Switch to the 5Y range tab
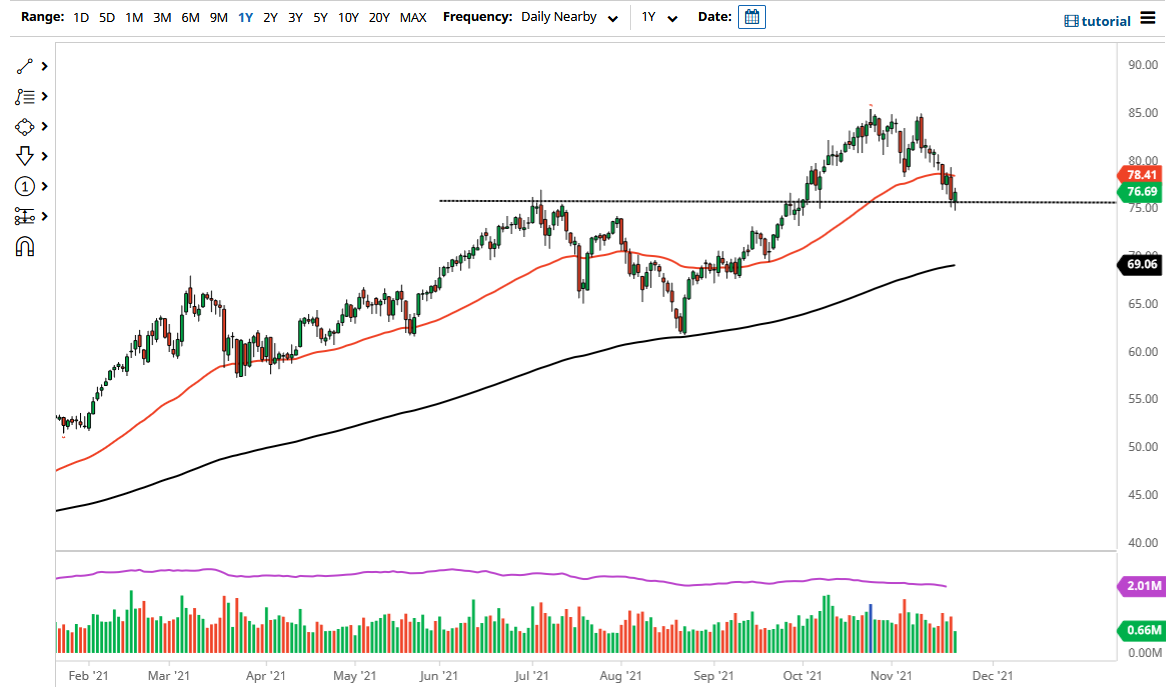Screen dimensions: 1171x697 (x=320, y=17)
